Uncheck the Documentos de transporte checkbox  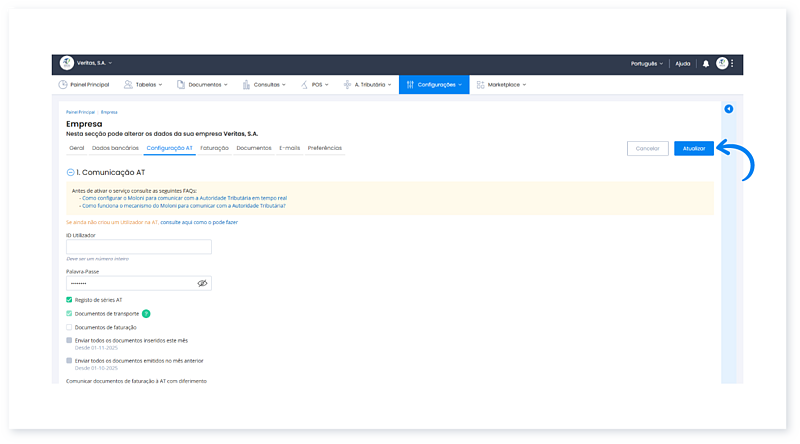[69, 313]
